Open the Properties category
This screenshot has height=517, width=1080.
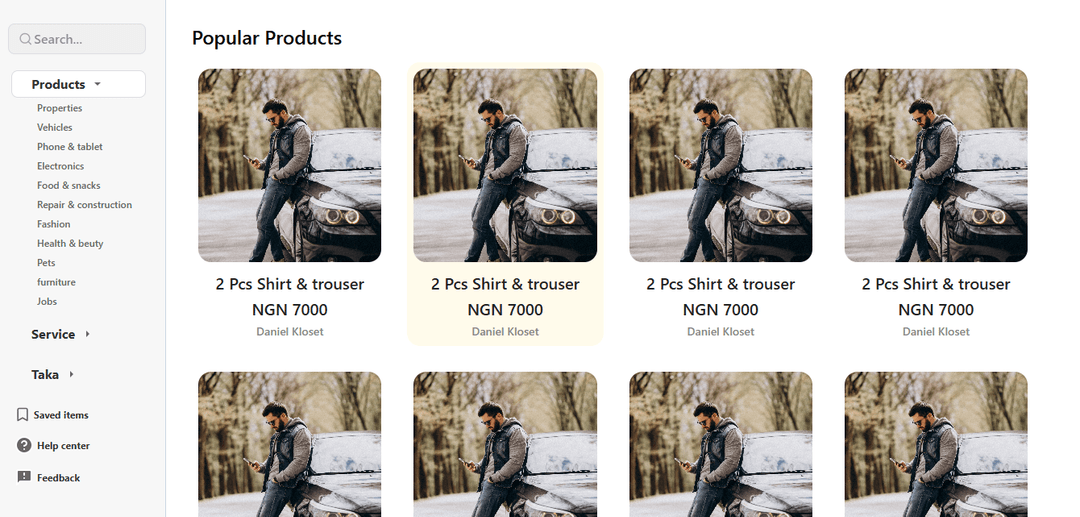(59, 108)
